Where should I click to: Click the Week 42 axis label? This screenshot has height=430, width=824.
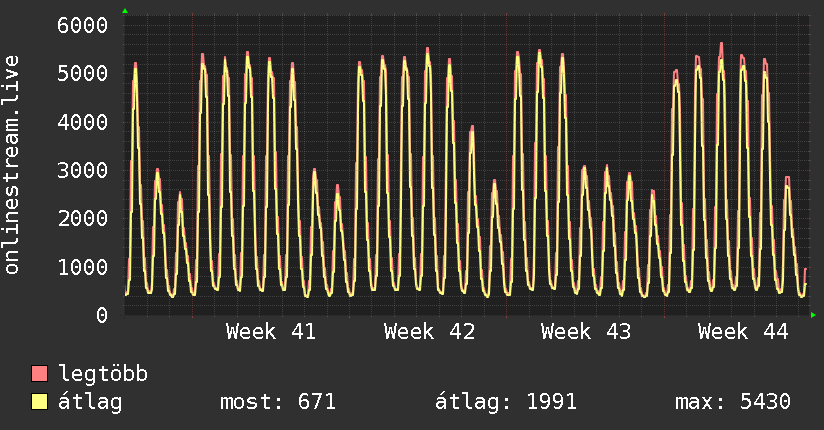[429, 332]
